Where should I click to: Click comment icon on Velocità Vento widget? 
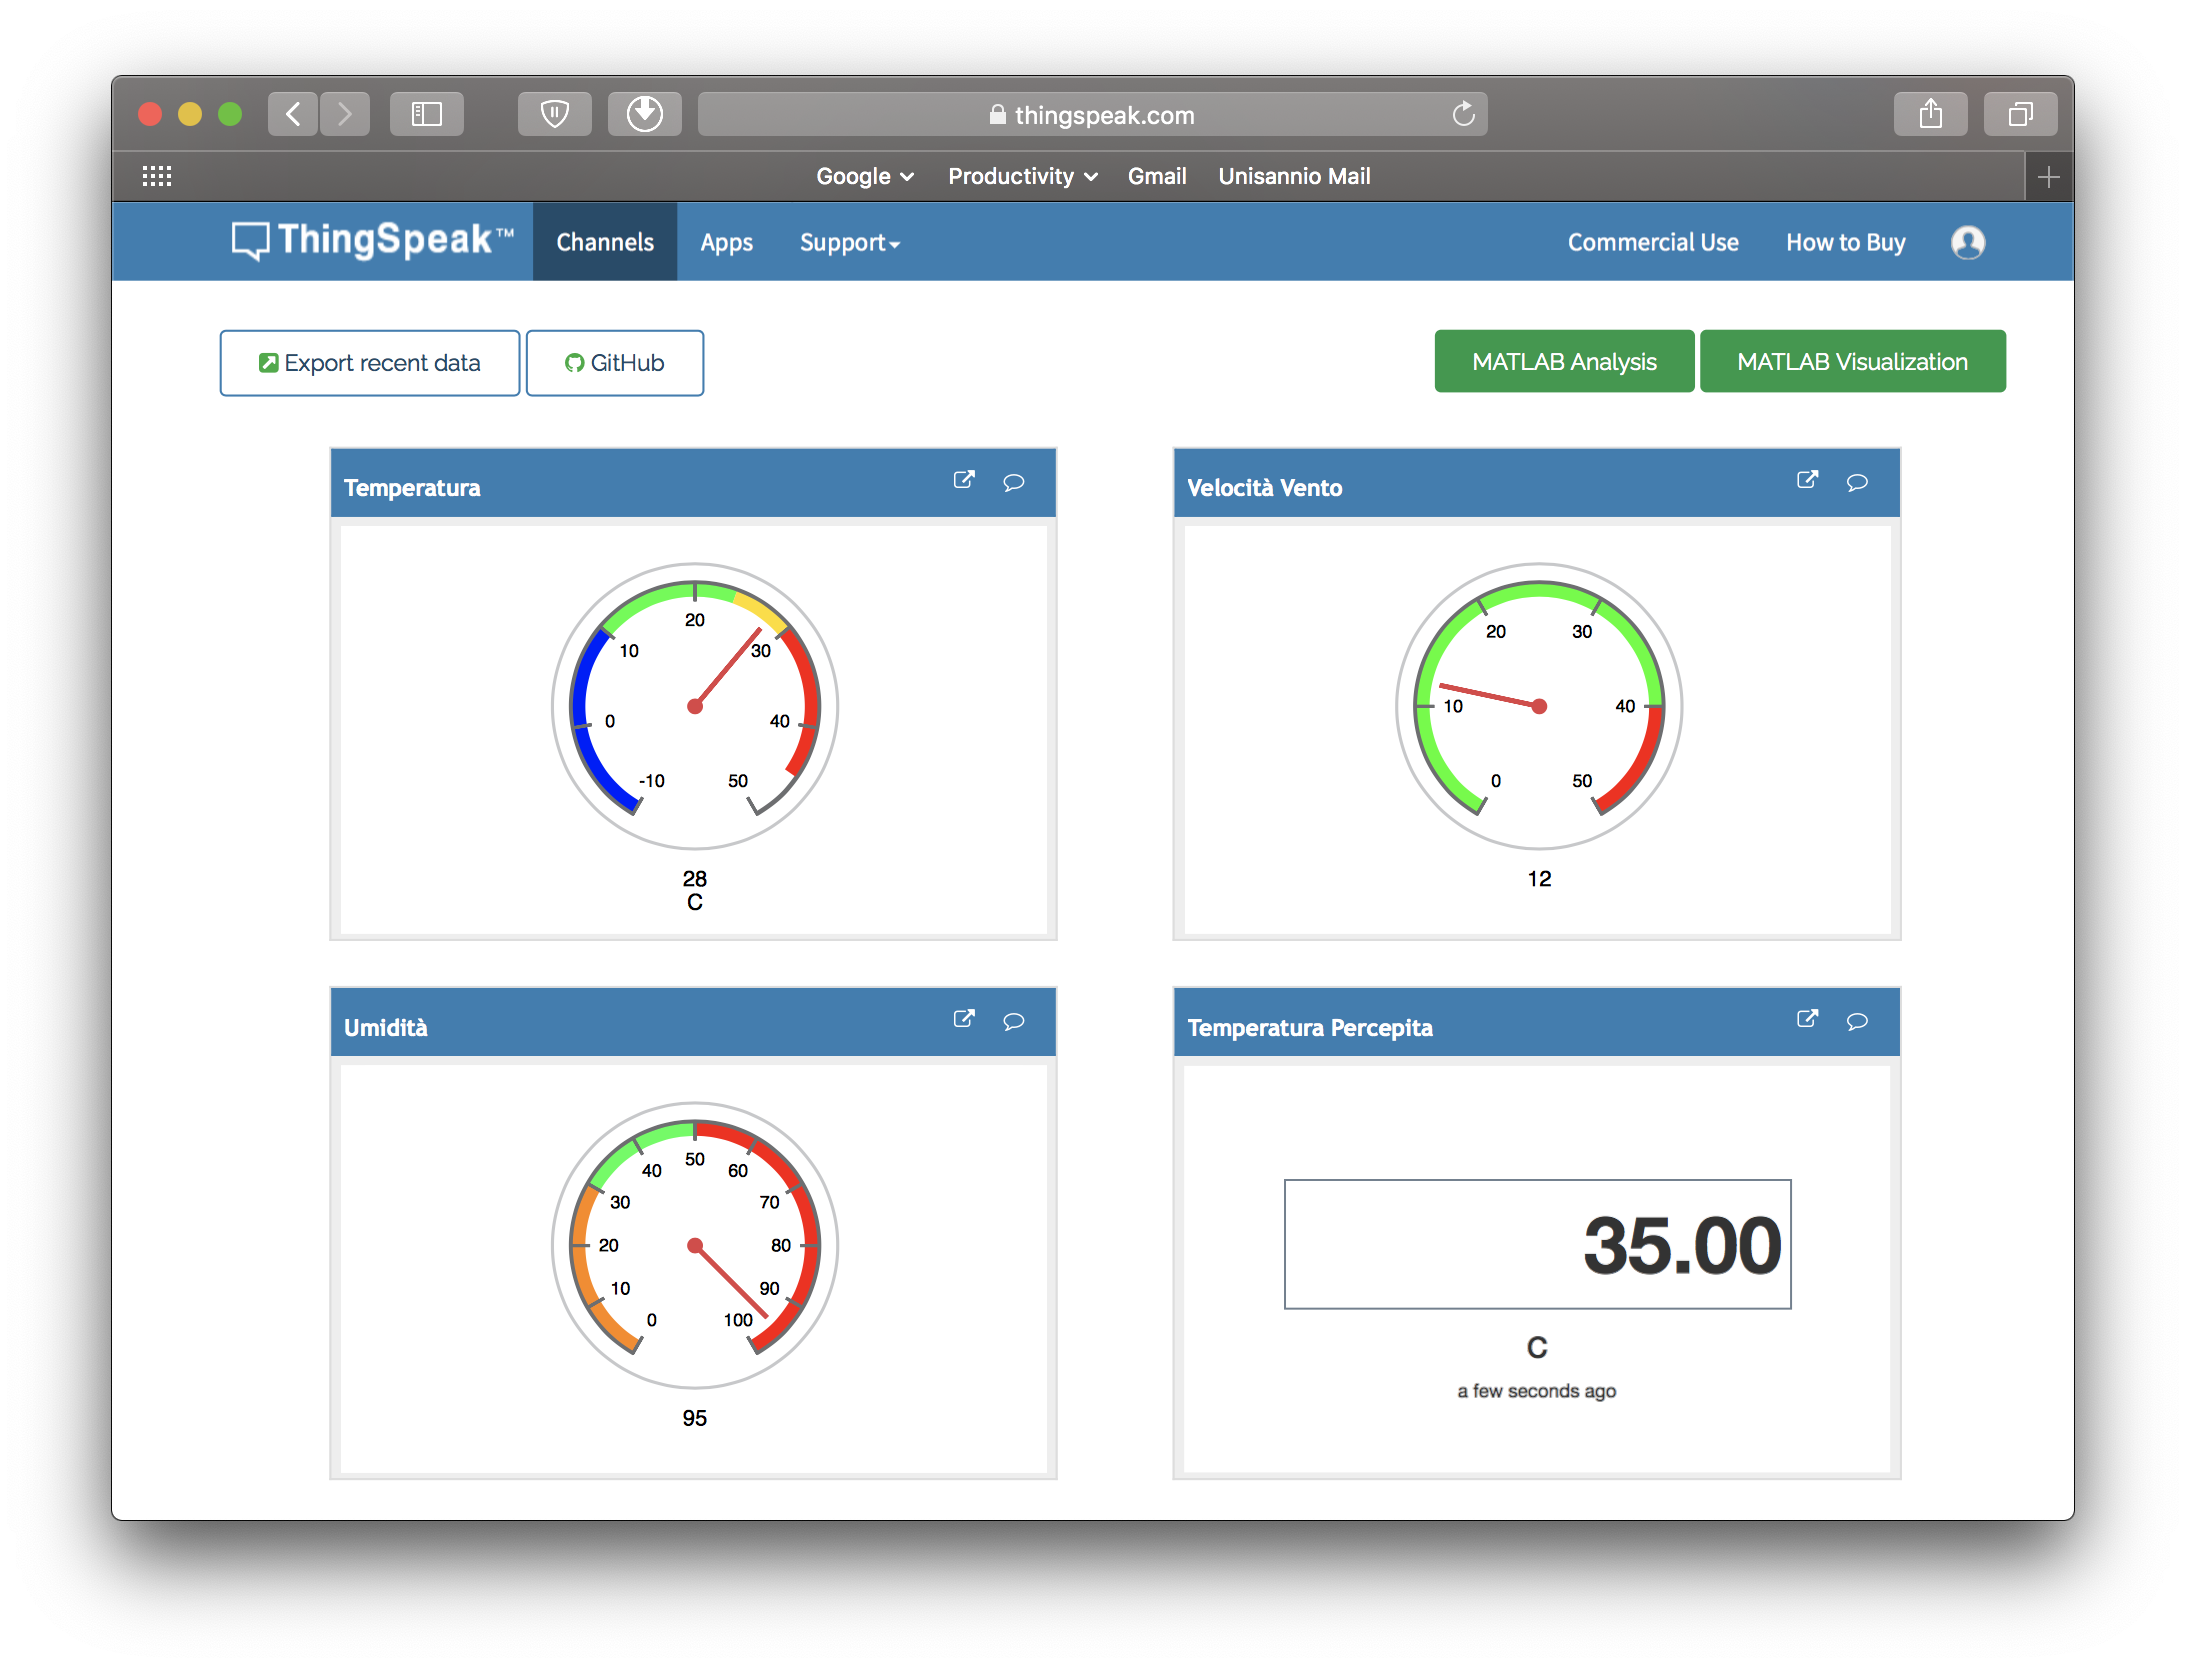click(1857, 483)
